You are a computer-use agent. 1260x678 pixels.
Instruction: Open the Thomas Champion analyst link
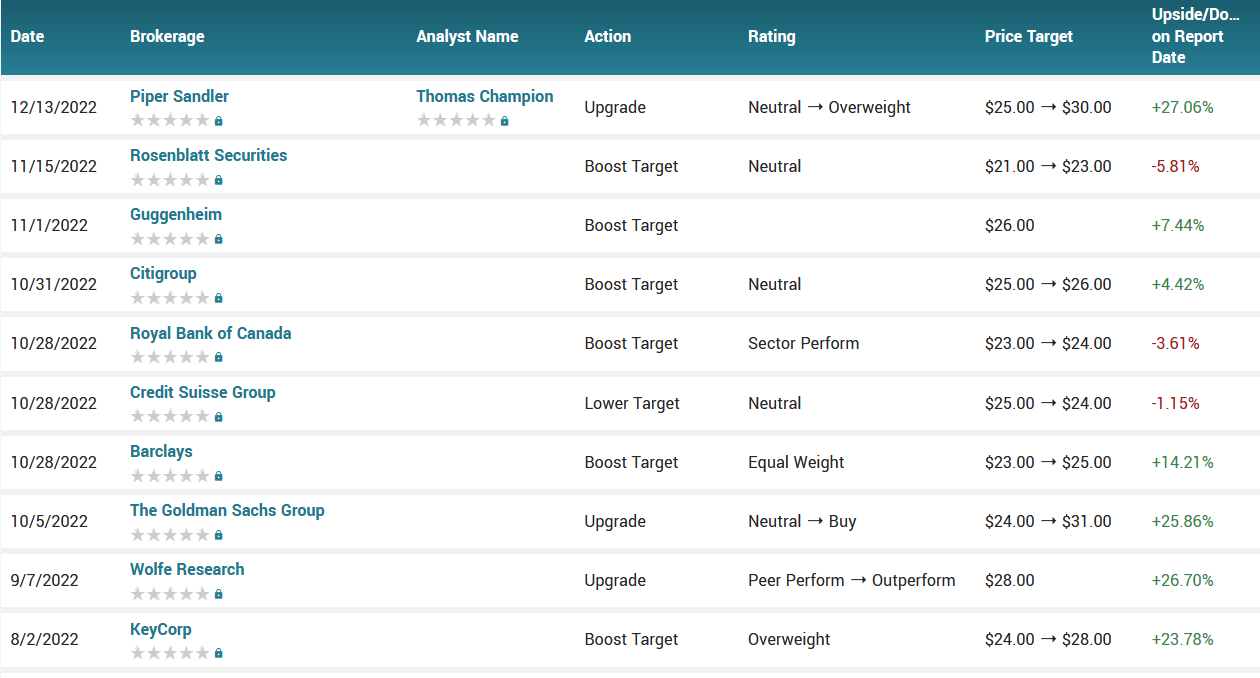(485, 96)
